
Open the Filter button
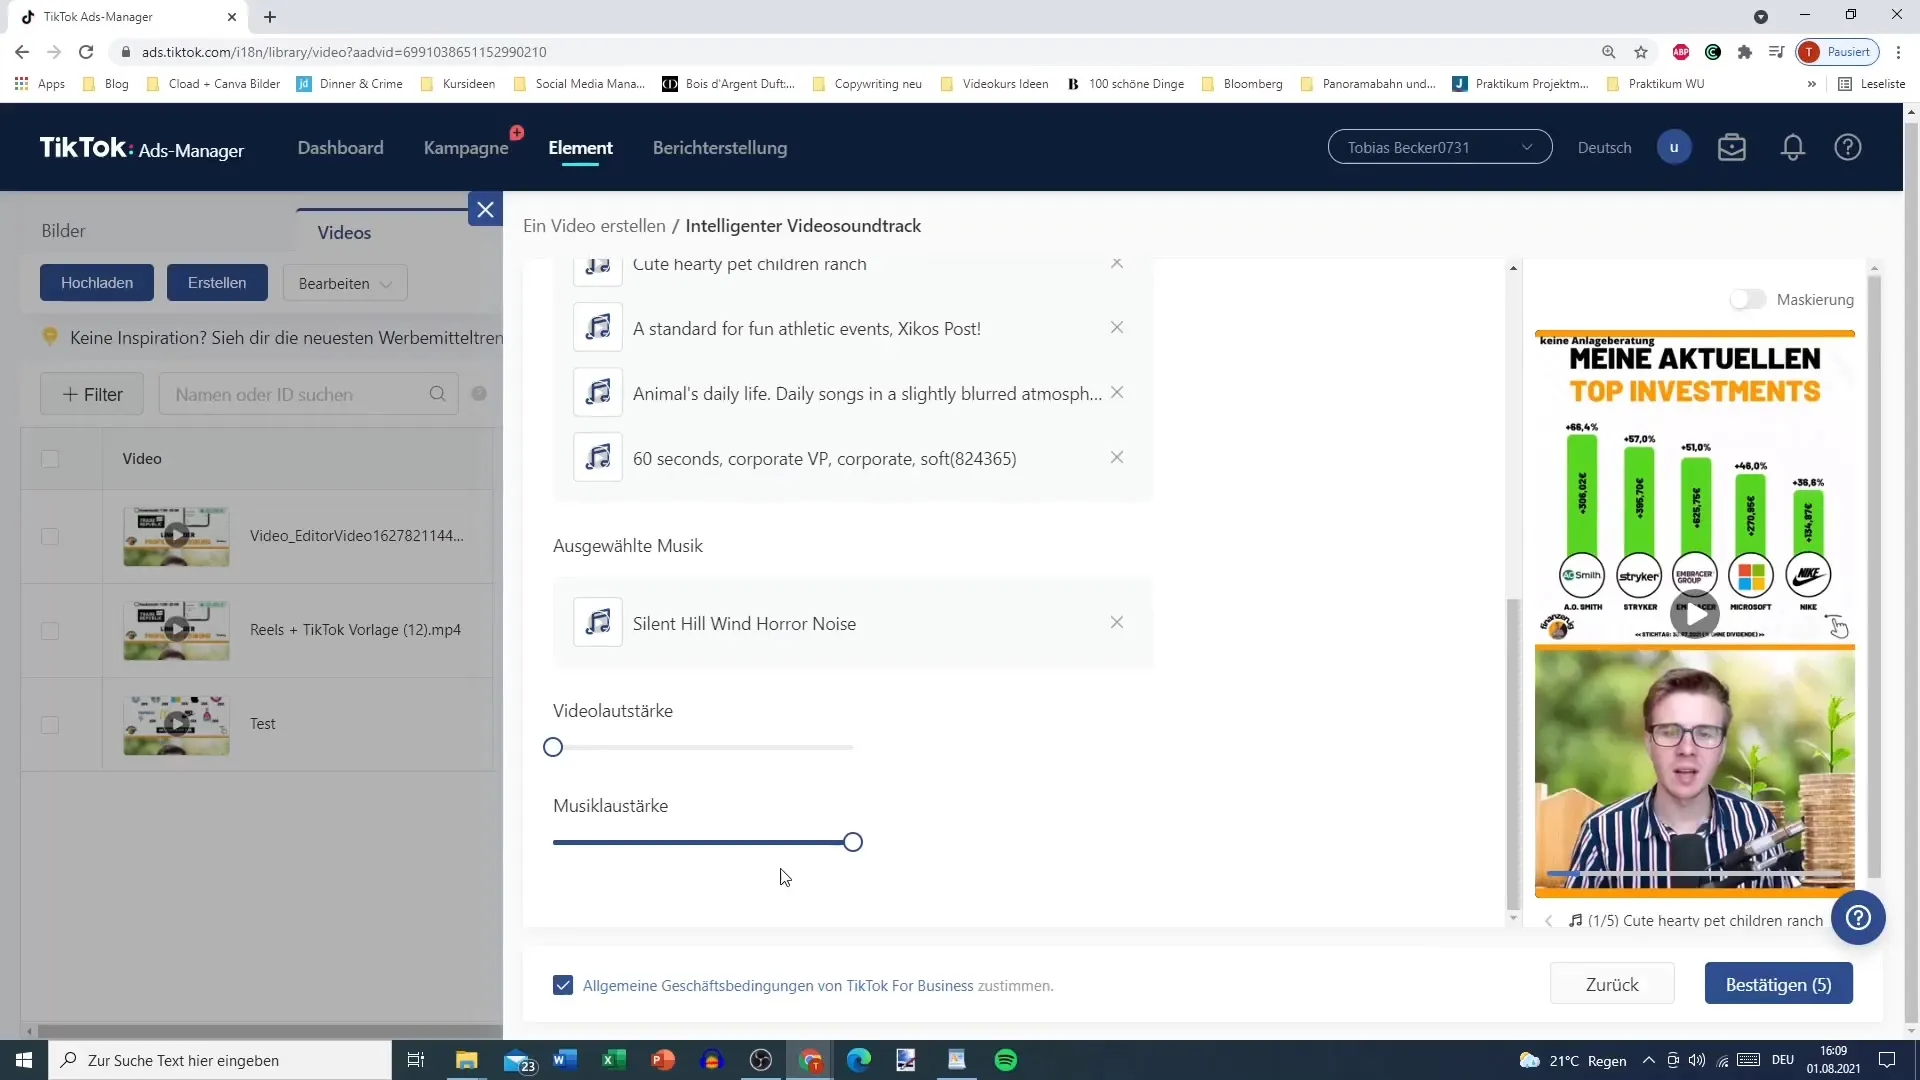[92, 394]
